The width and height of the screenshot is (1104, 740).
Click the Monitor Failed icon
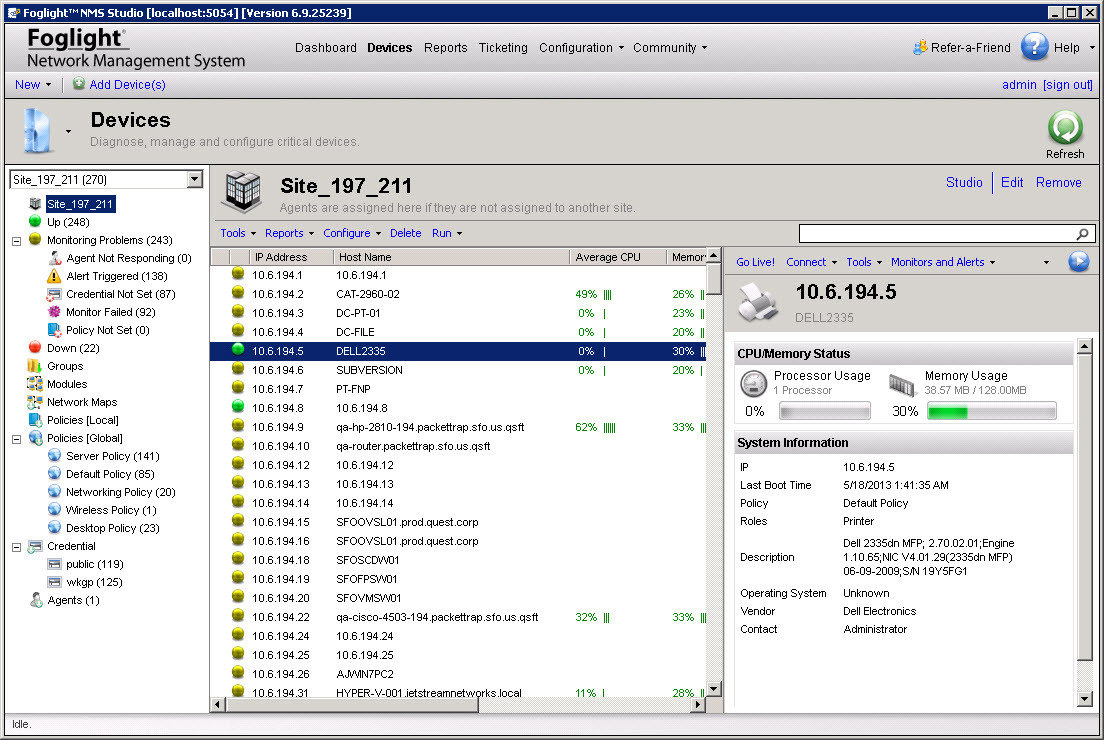[54, 312]
